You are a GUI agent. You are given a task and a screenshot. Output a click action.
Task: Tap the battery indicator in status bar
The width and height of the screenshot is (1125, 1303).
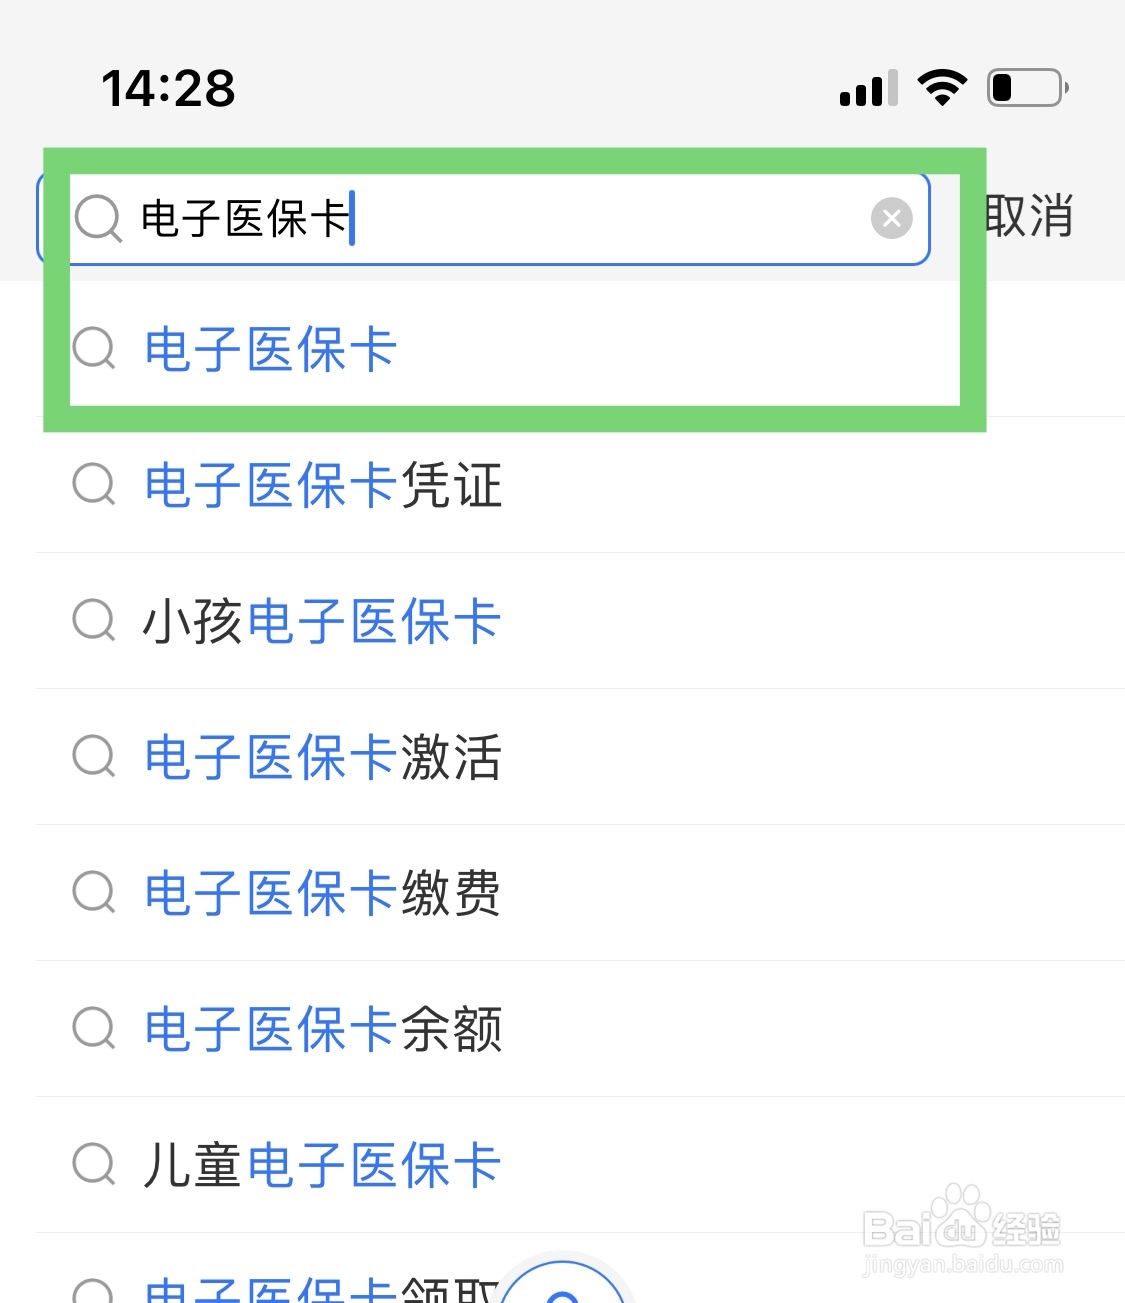click(x=1028, y=88)
